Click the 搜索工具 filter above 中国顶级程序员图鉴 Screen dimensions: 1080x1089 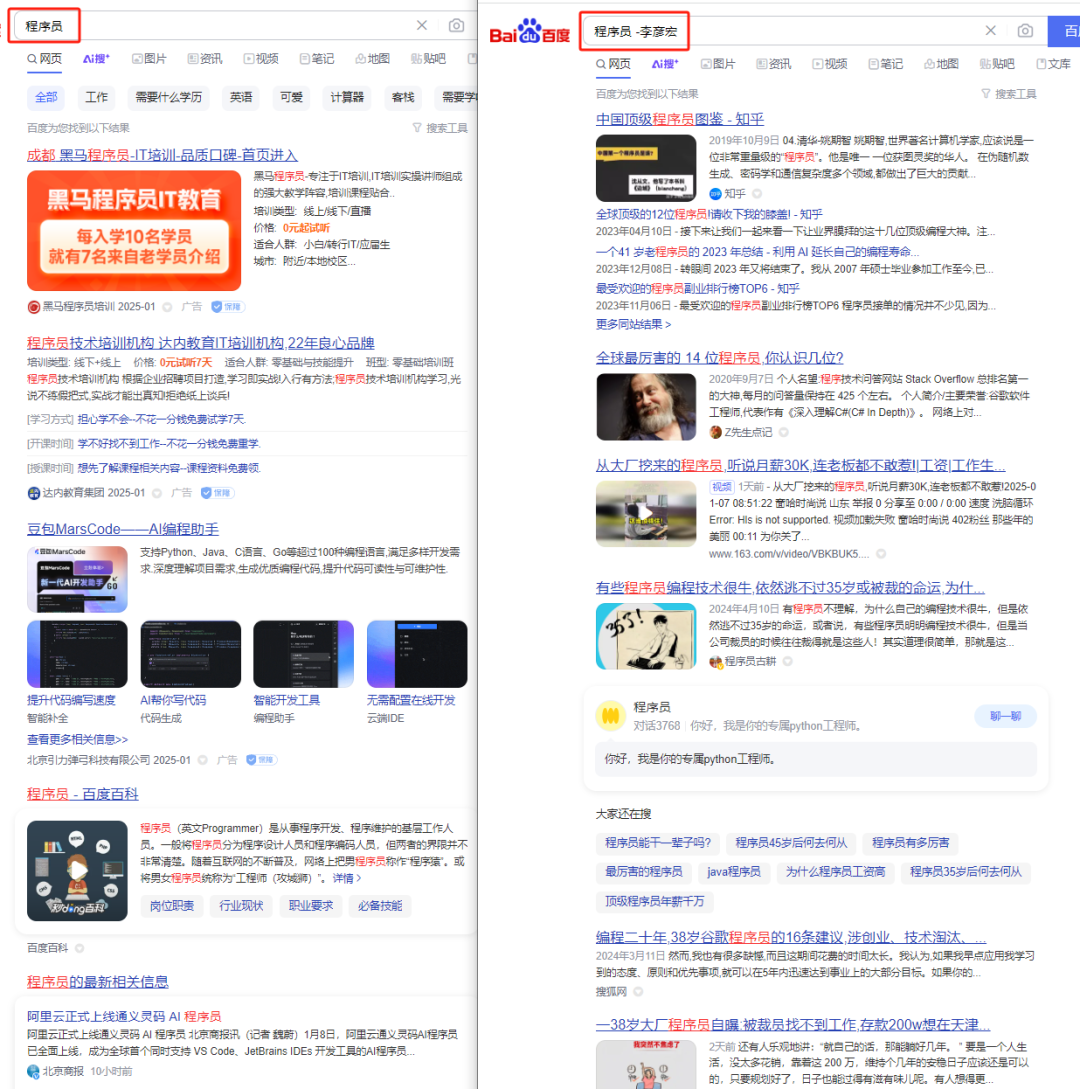[x=1008, y=94]
